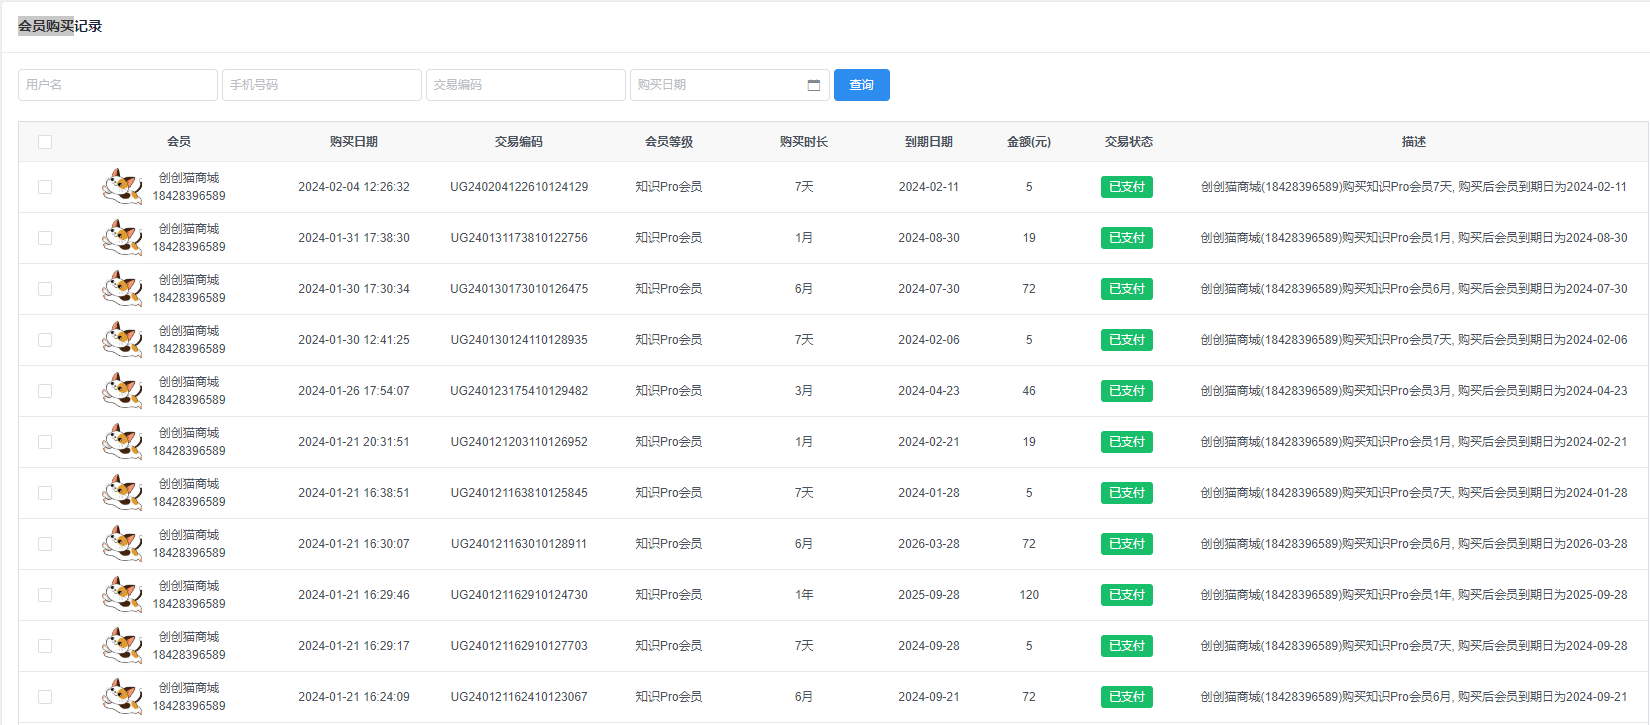Image resolution: width=1650 pixels, height=725 pixels.
Task: Open the calendar icon in 购买日期 field
Action: click(814, 85)
